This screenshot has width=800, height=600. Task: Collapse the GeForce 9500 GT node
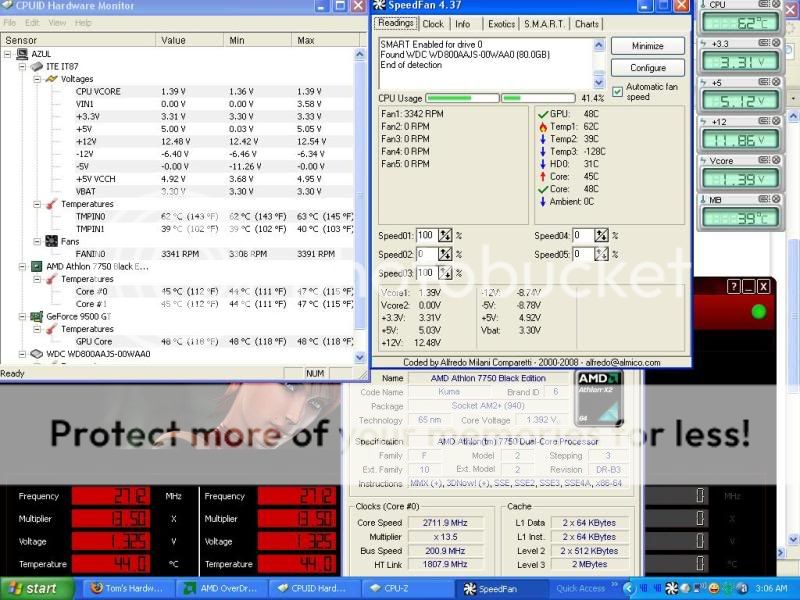[x=22, y=316]
